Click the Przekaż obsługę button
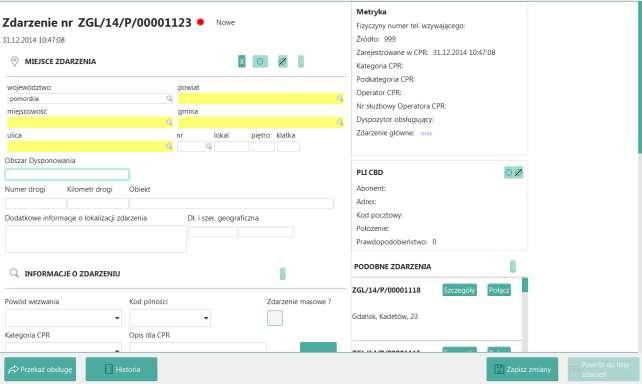 (40, 369)
